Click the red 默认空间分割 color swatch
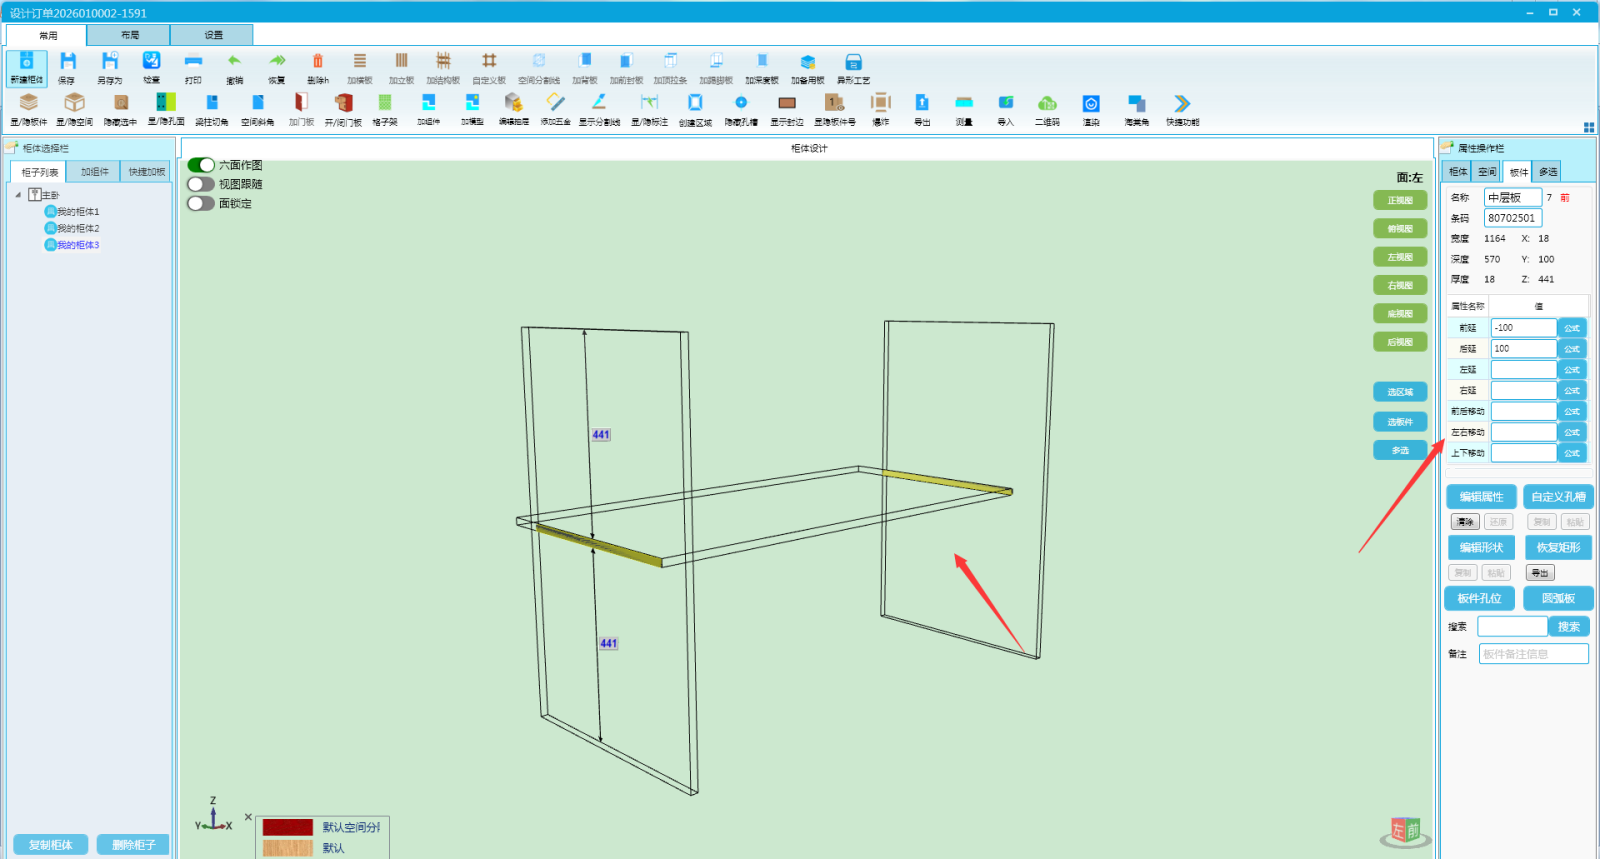 (288, 827)
